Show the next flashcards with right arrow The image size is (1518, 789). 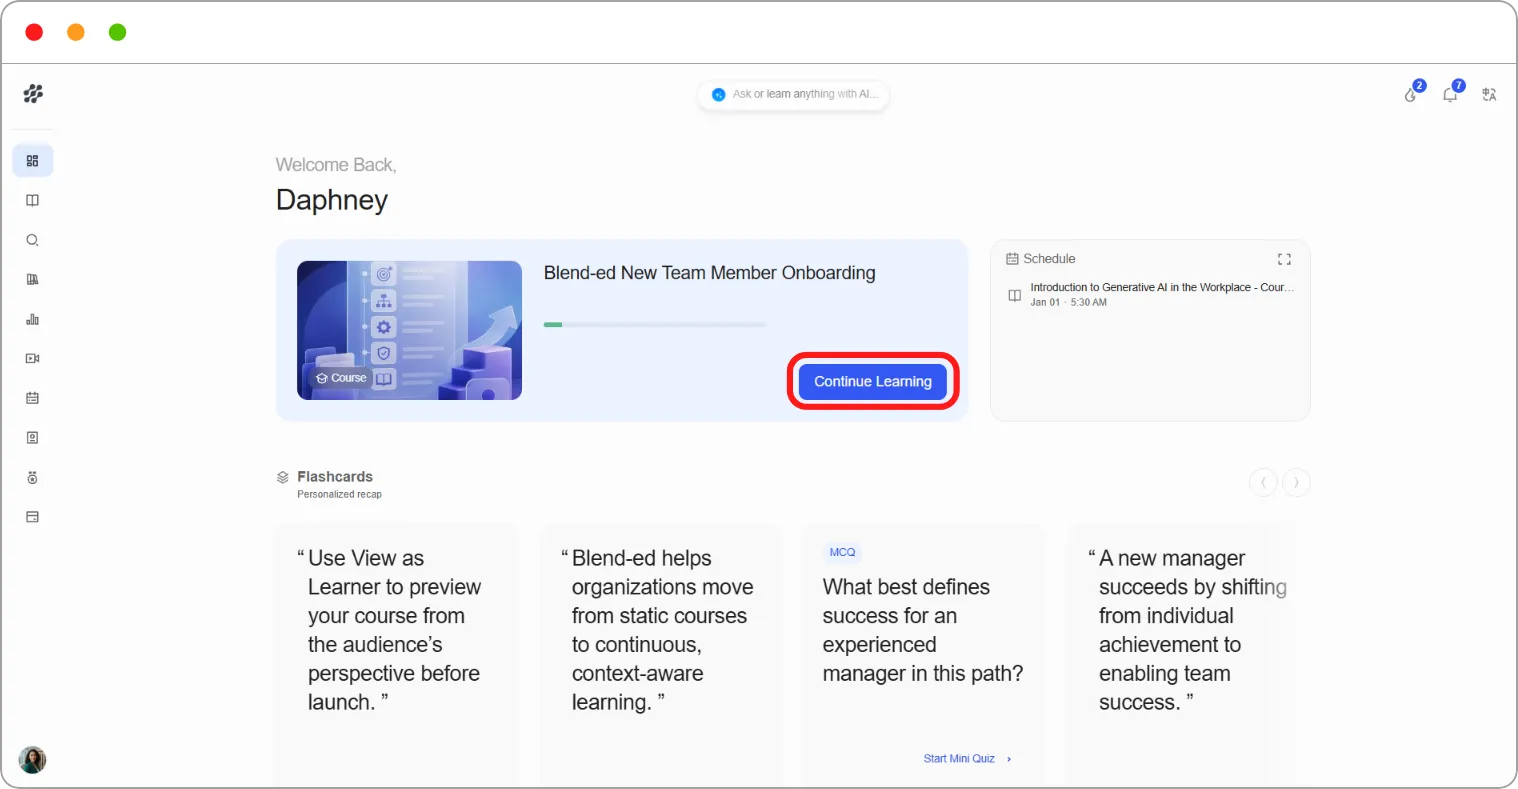pos(1296,483)
